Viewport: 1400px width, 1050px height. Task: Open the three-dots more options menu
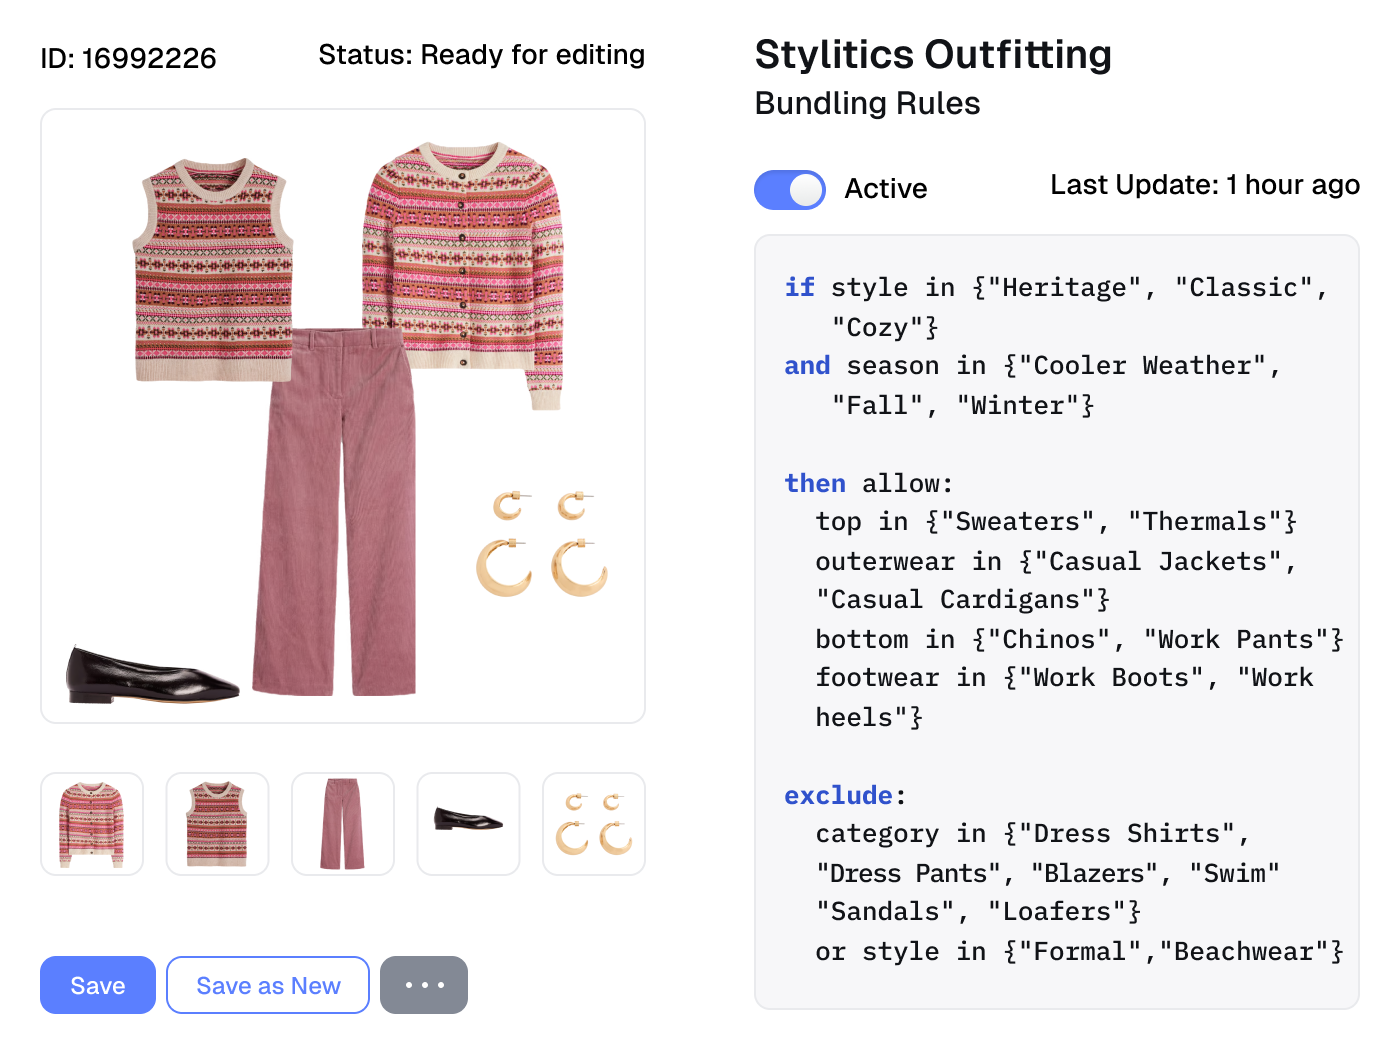[x=424, y=985]
